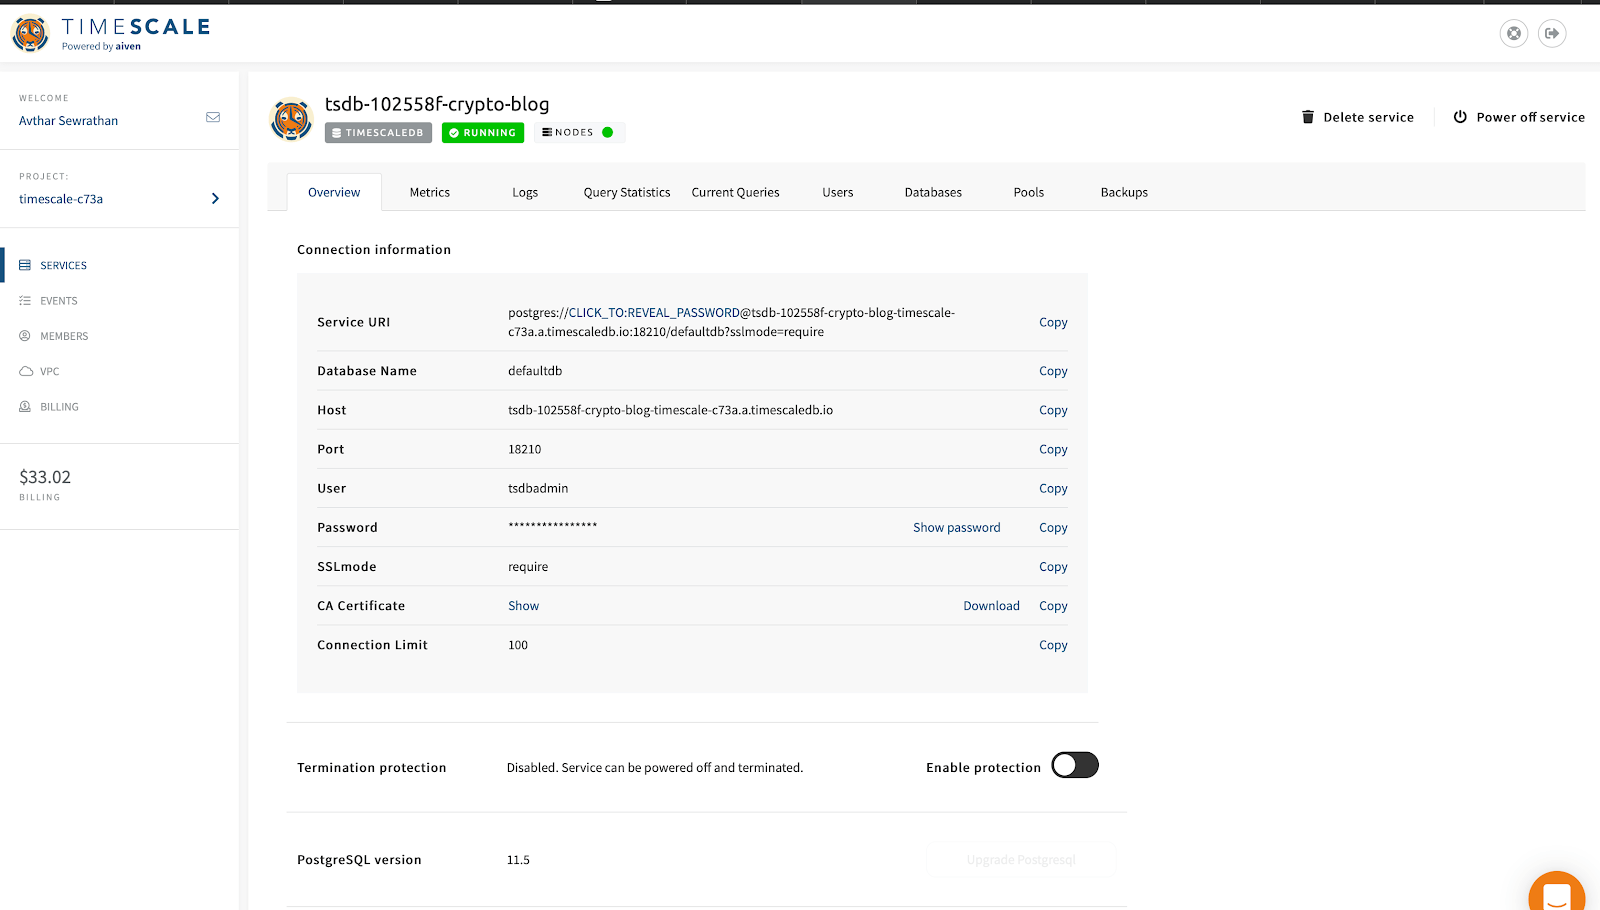
Task: Copy the Service URI
Action: tap(1053, 322)
